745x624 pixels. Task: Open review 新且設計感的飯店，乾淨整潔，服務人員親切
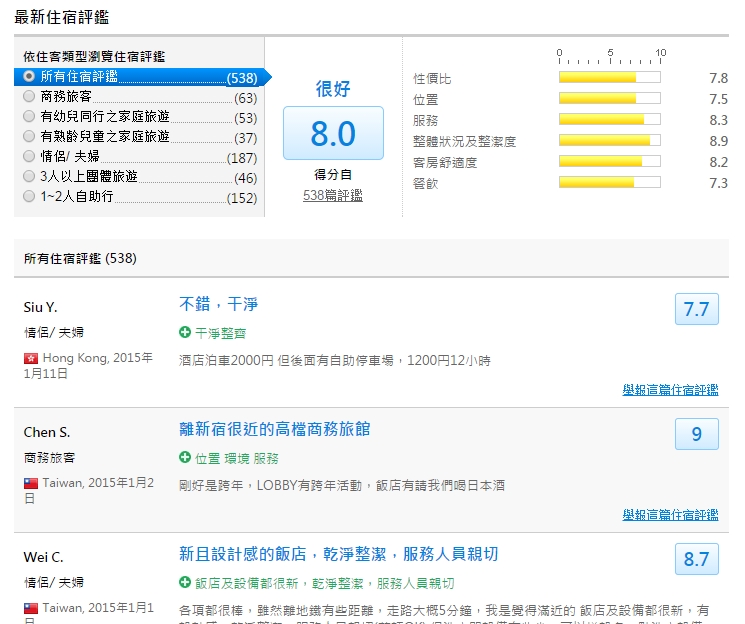click(338, 554)
